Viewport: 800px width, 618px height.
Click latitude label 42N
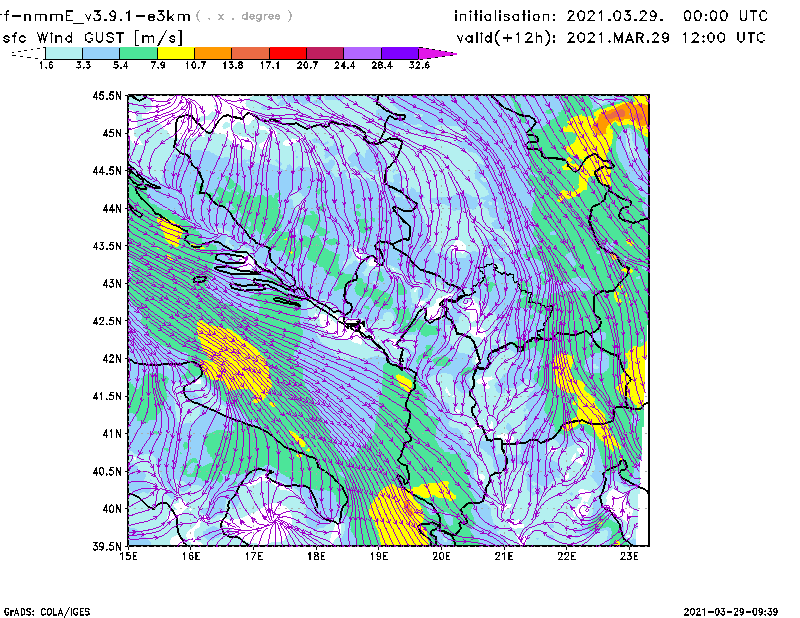pos(112,359)
